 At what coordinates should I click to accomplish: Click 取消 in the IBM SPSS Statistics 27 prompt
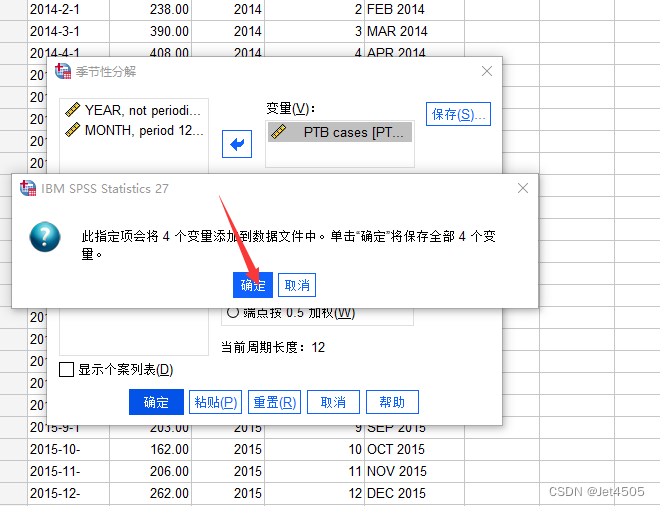[297, 285]
